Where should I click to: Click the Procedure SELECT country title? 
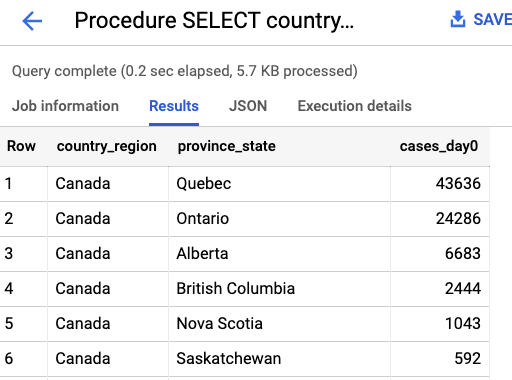[x=214, y=21]
